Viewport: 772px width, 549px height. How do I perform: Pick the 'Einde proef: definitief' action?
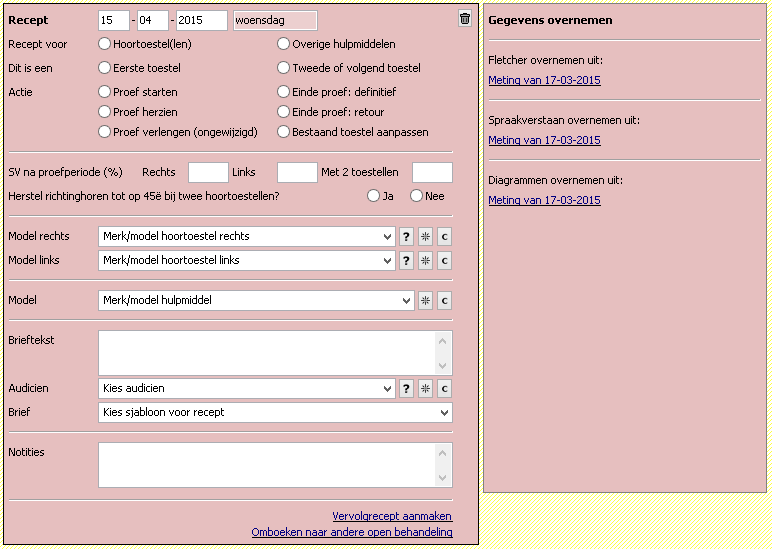tap(284, 92)
